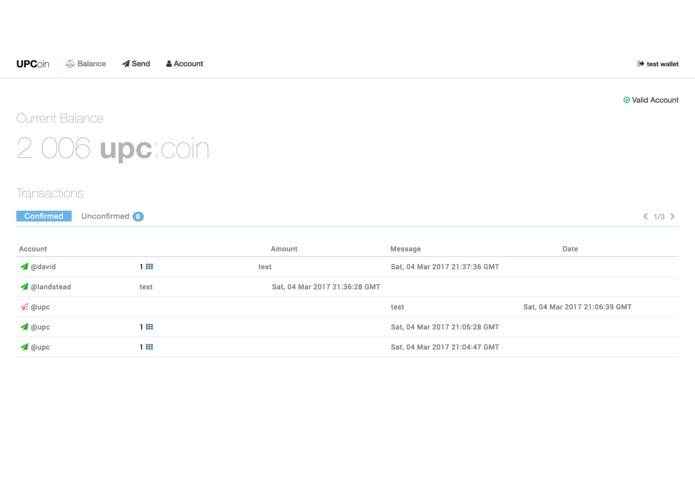Click the Transactions heading
695x494 pixels.
50,193
